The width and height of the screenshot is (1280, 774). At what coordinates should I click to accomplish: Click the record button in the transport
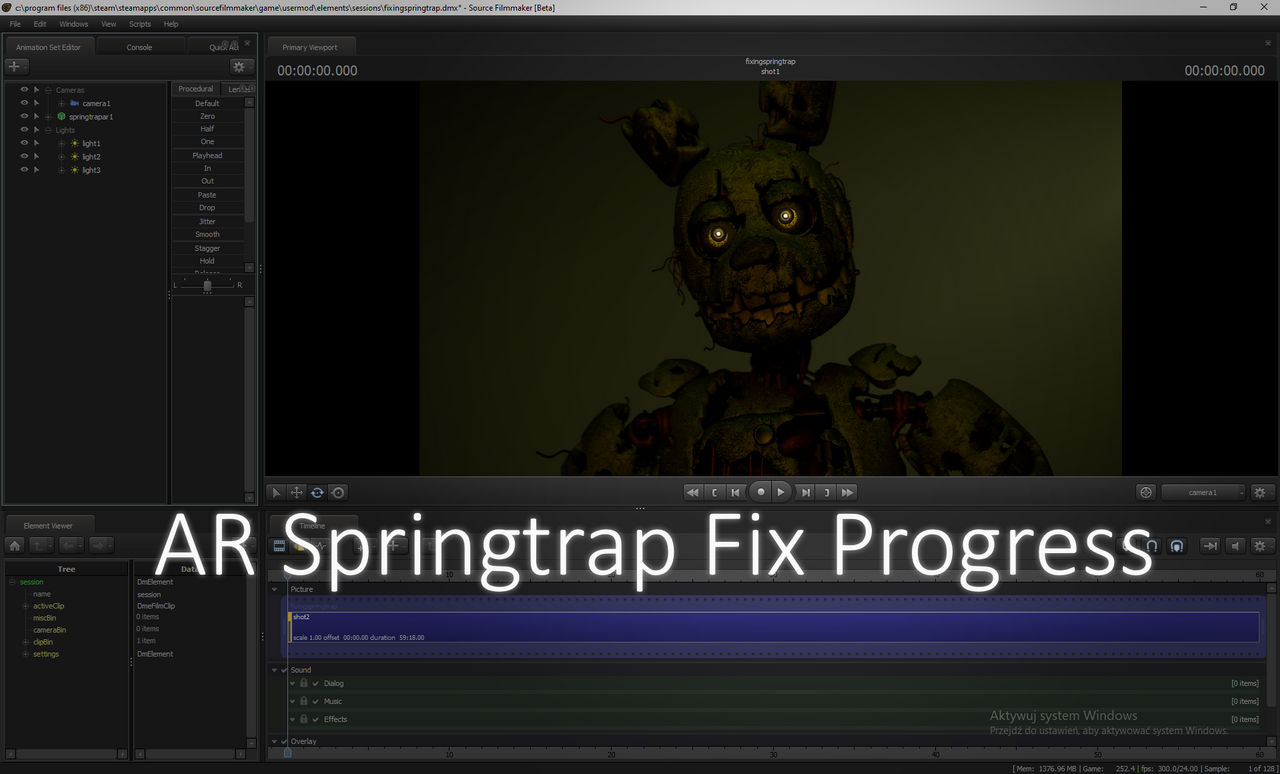[760, 492]
